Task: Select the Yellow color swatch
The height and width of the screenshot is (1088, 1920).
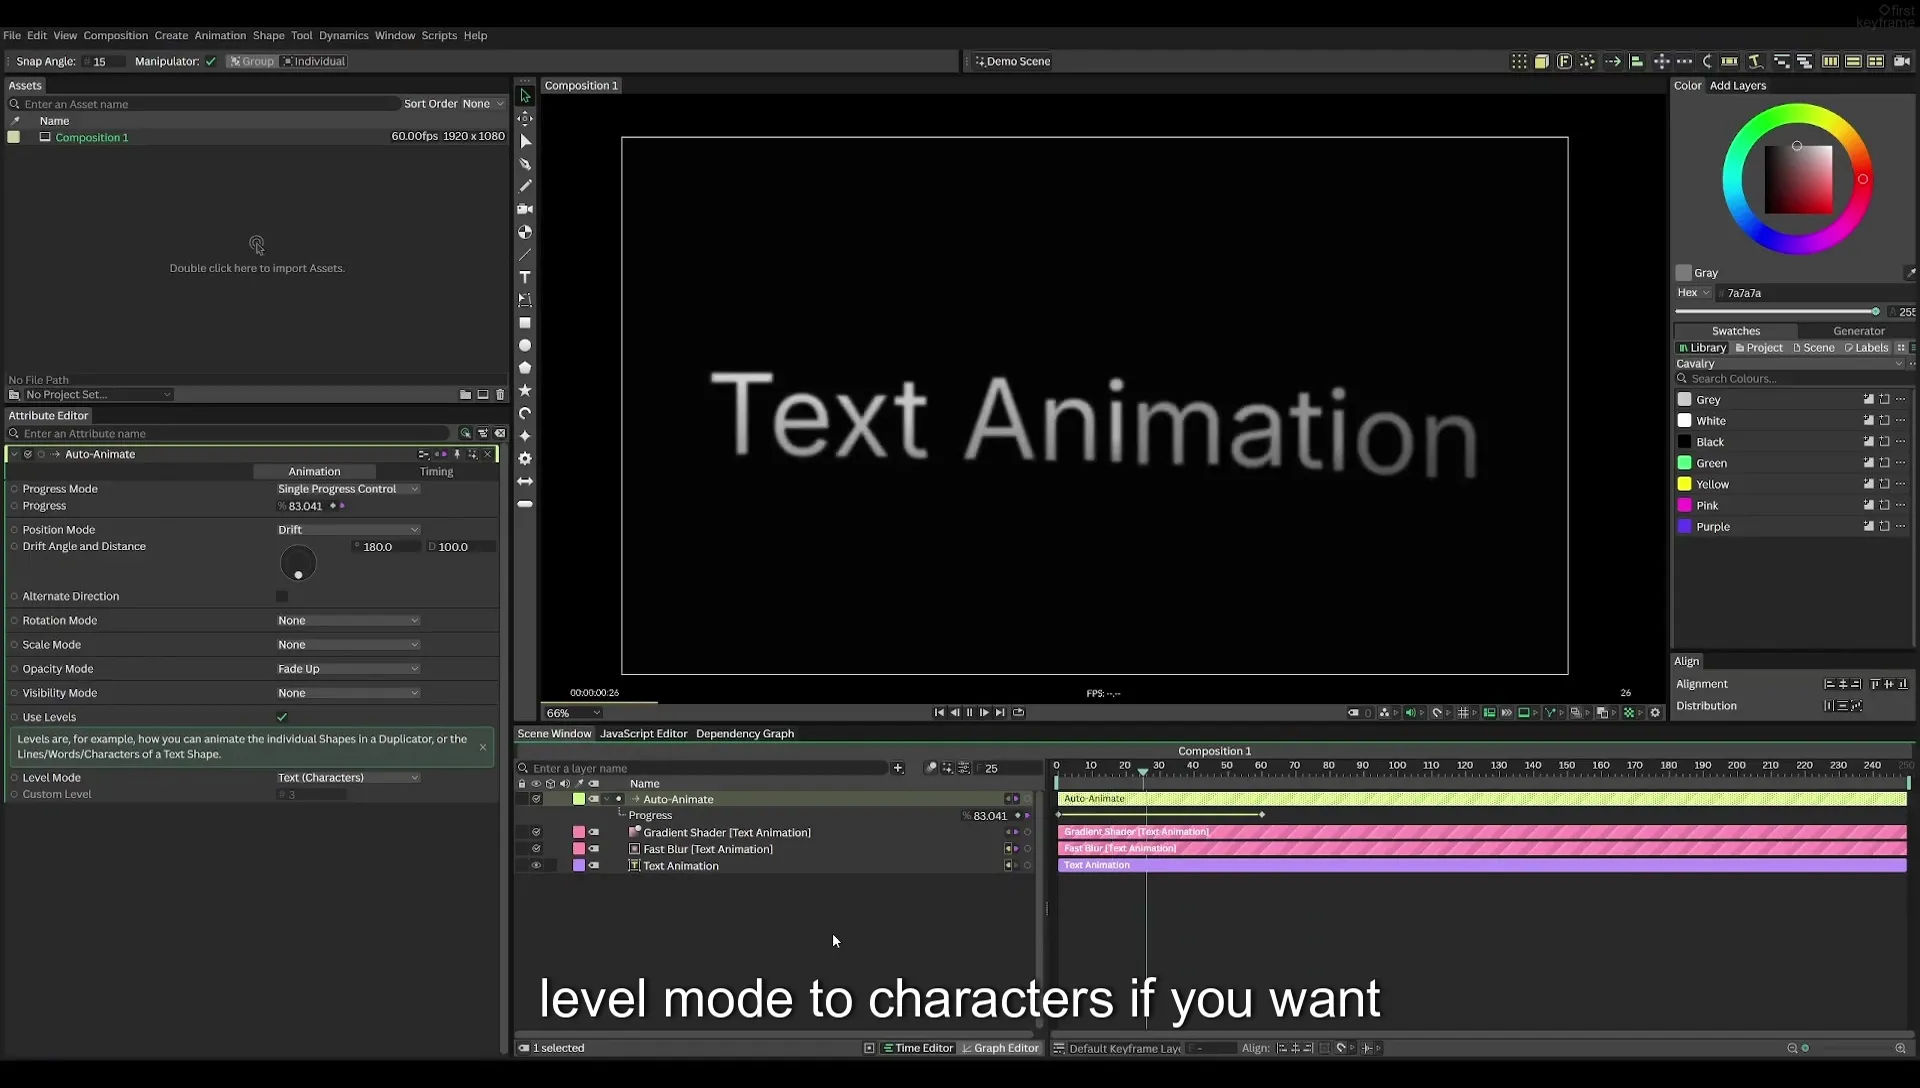Action: (x=1684, y=484)
